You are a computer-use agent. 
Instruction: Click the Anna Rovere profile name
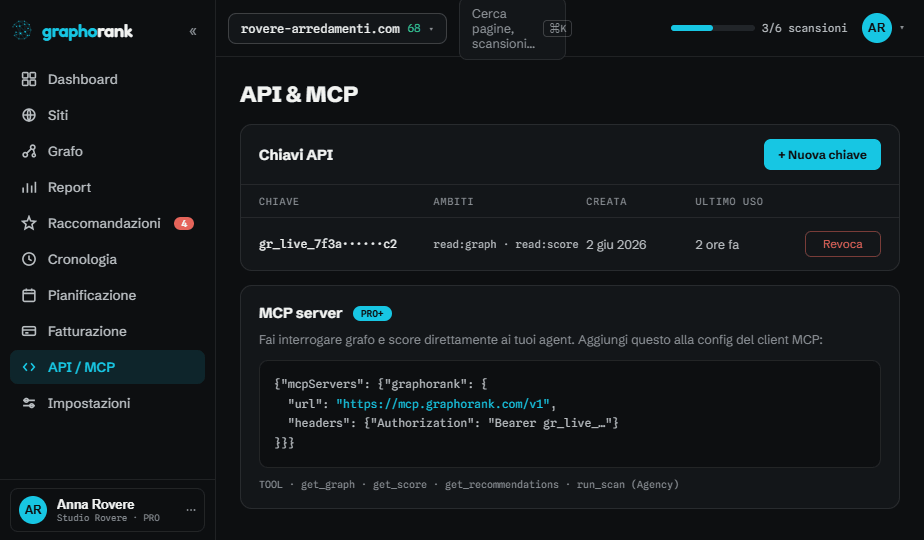[x=95, y=504]
